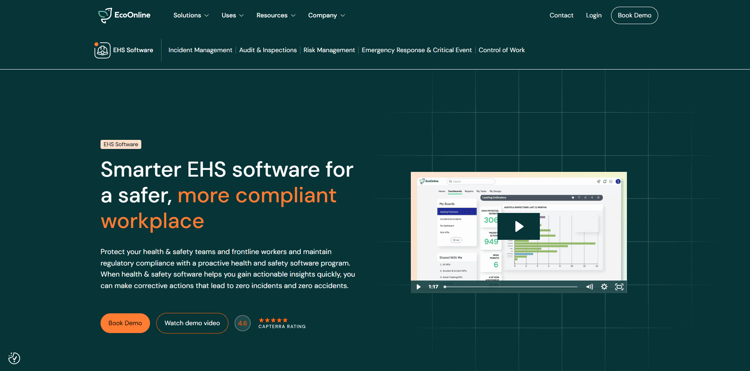Click the video time 1:17
Screen dimensions: 750x371
coord(433,287)
